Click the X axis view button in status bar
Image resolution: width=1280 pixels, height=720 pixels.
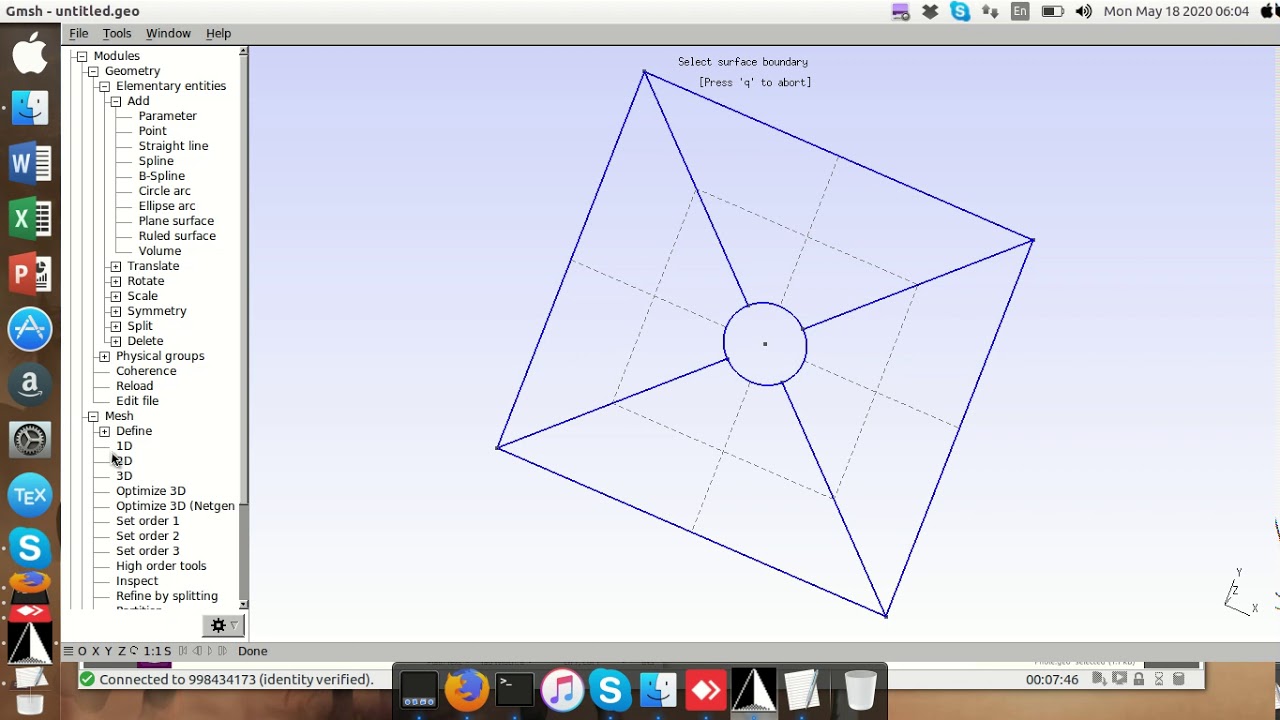[96, 651]
